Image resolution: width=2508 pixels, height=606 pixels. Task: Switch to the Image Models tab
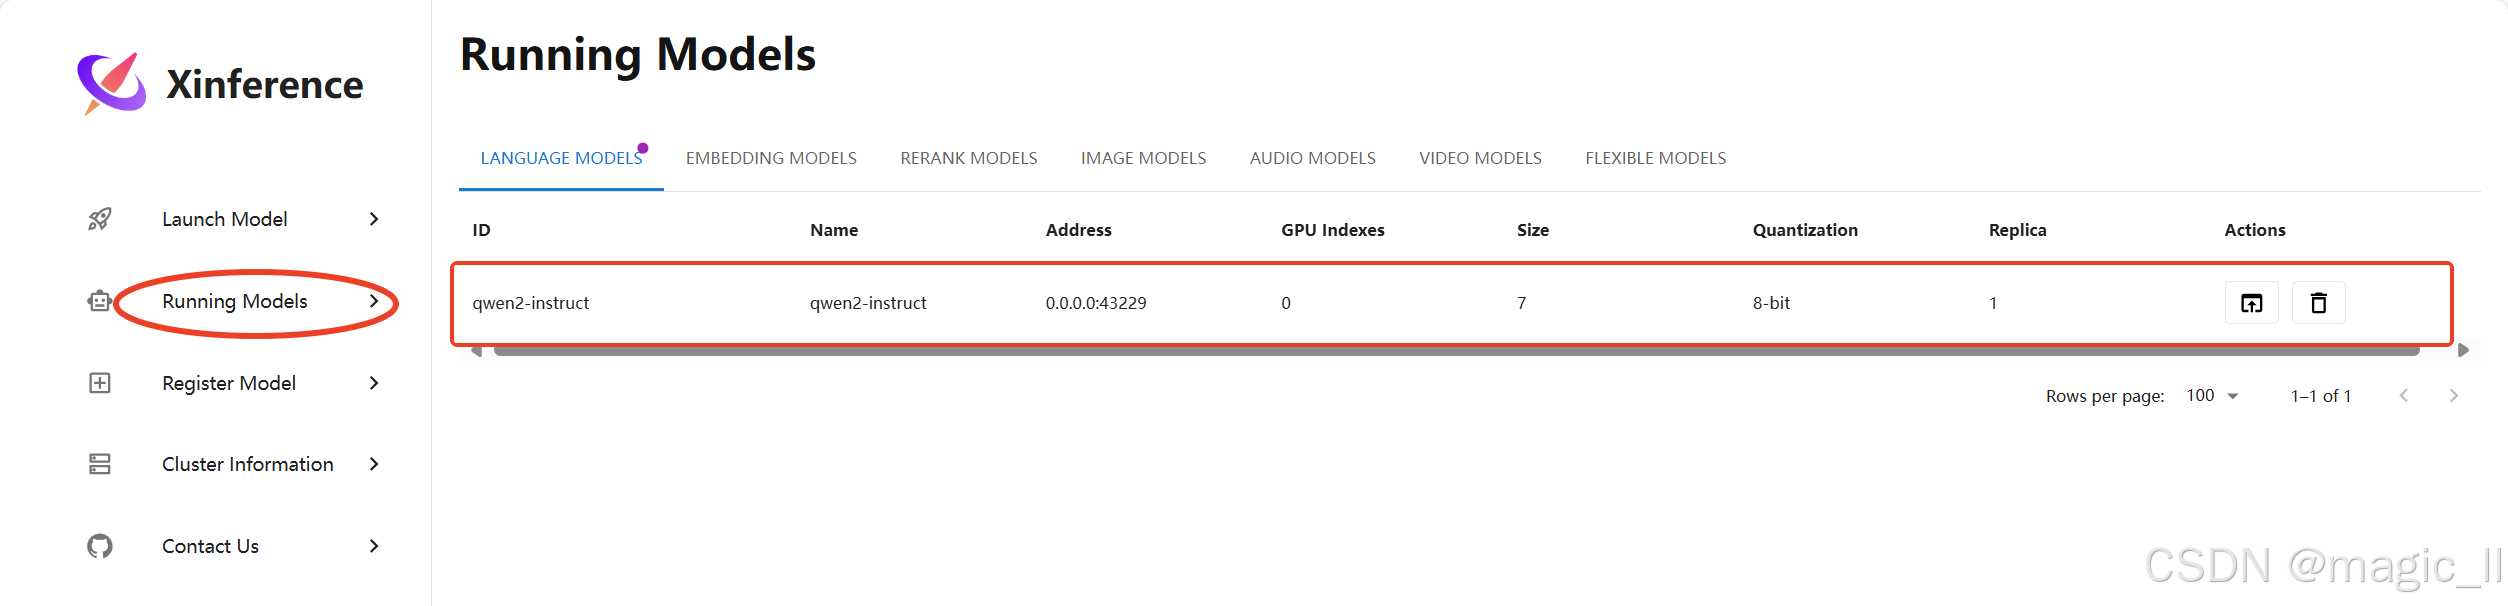(x=1143, y=158)
